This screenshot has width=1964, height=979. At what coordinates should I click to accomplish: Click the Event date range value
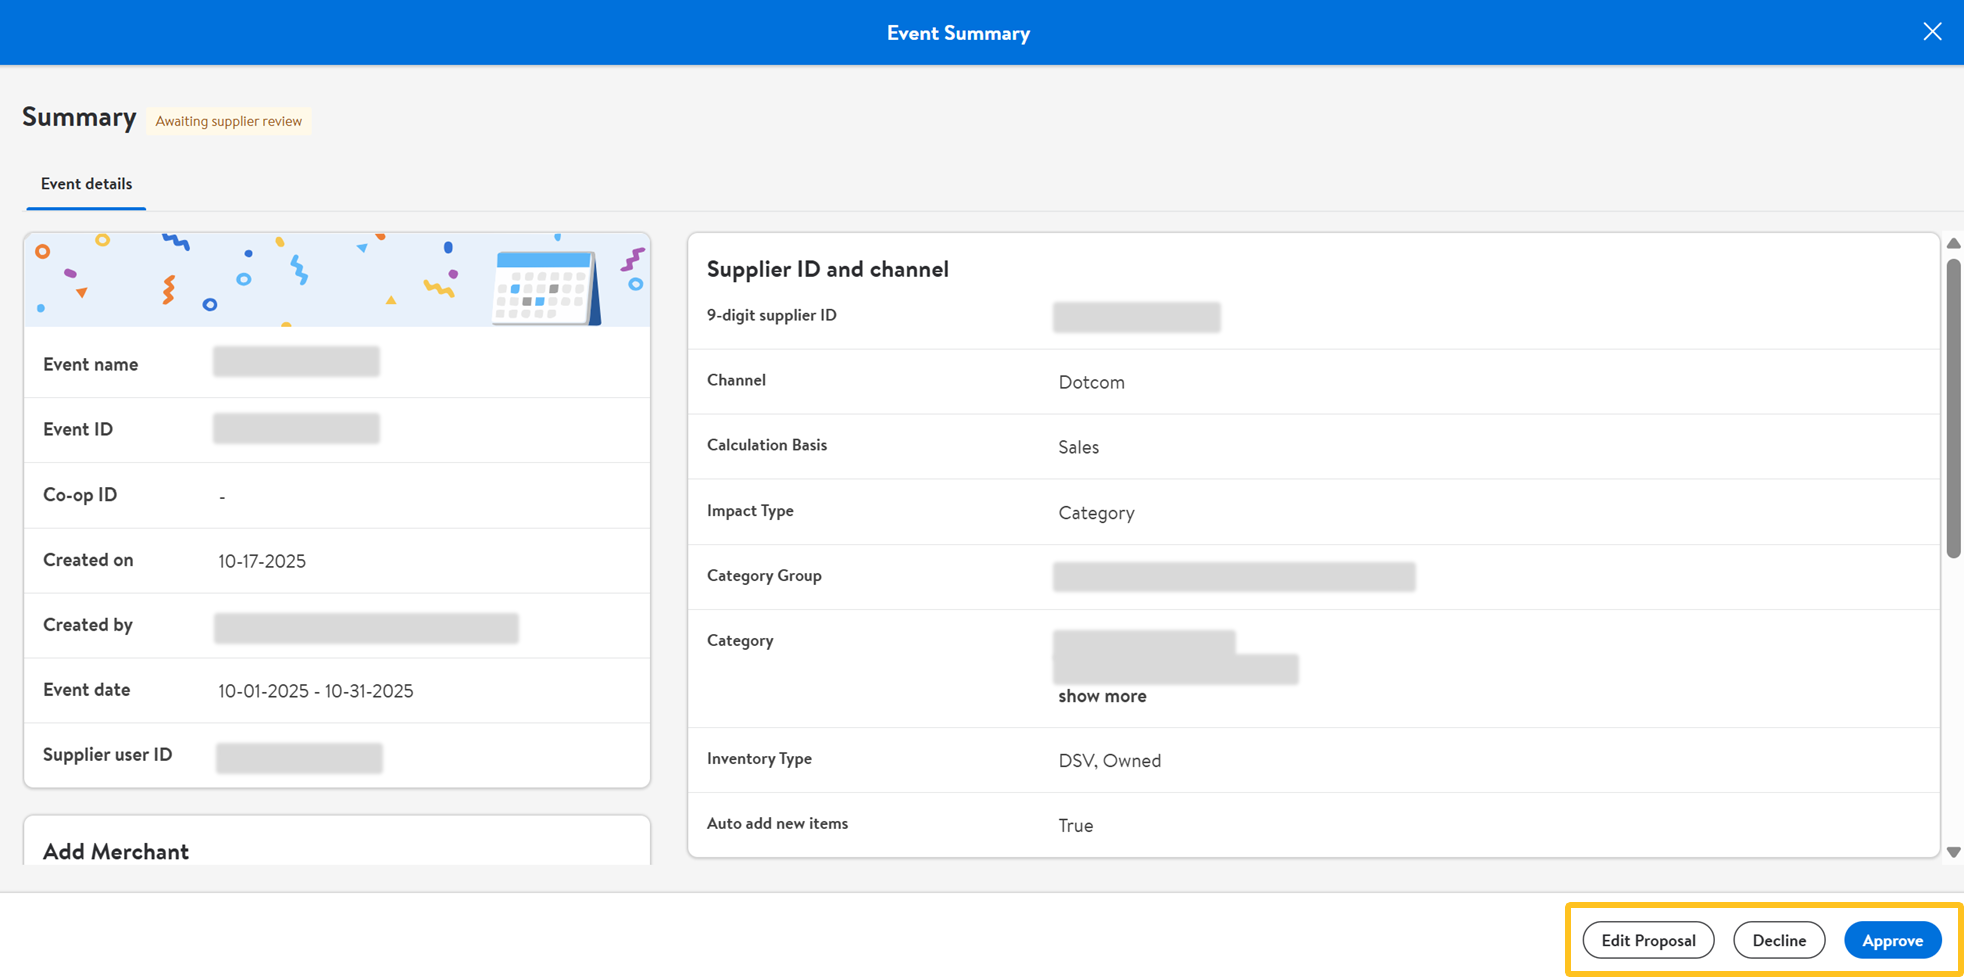pyautogui.click(x=316, y=691)
